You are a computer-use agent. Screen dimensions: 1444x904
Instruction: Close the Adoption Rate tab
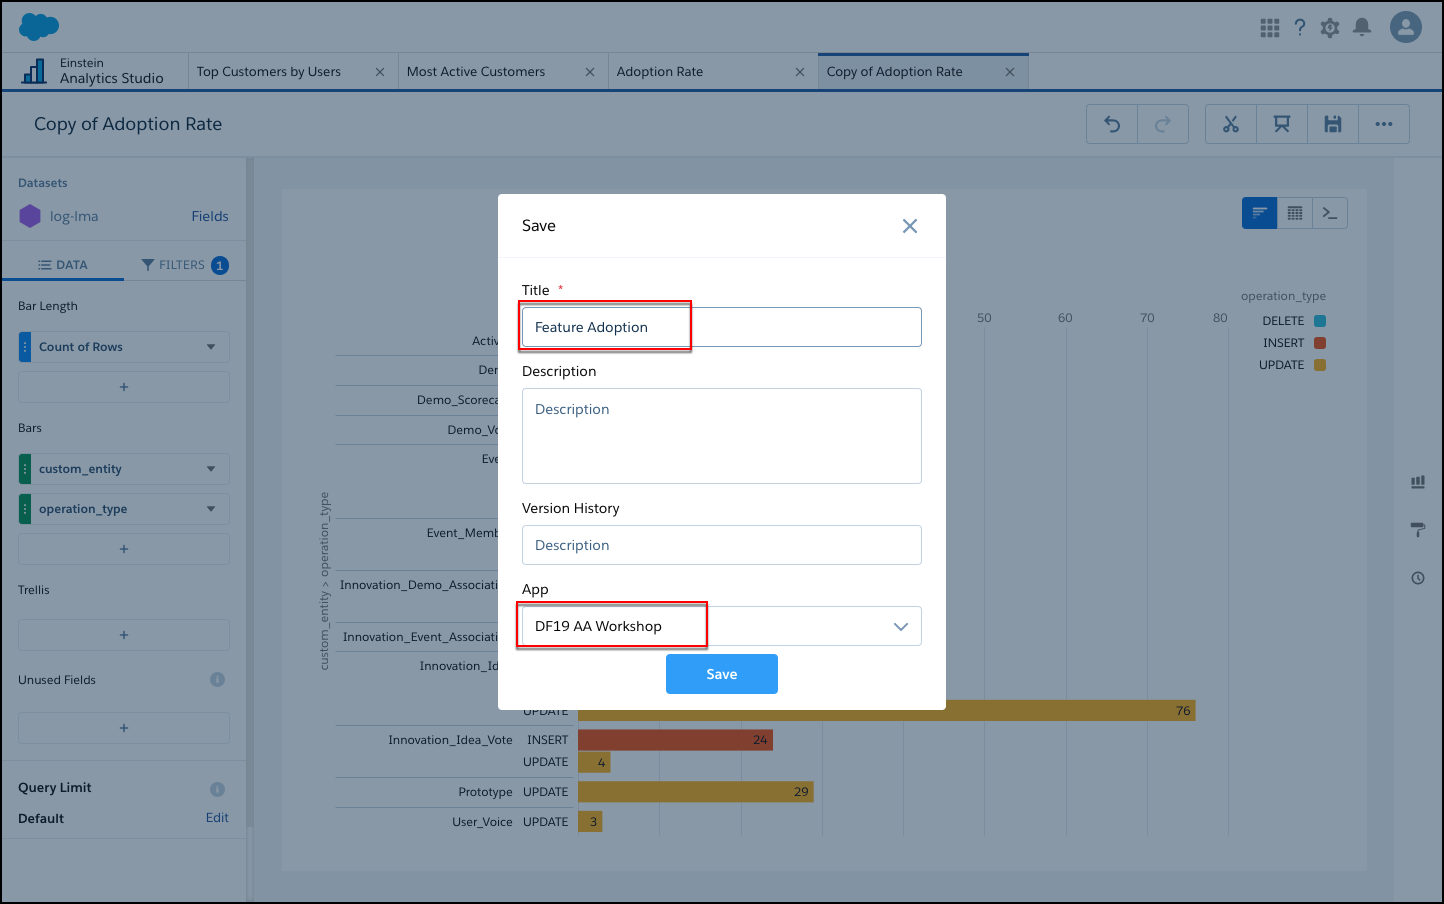click(800, 72)
